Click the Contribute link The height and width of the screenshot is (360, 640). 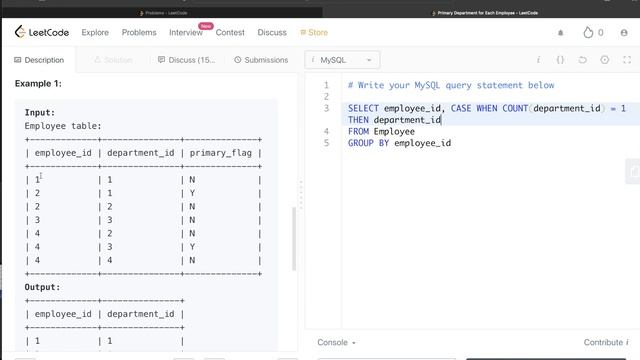[606, 342]
